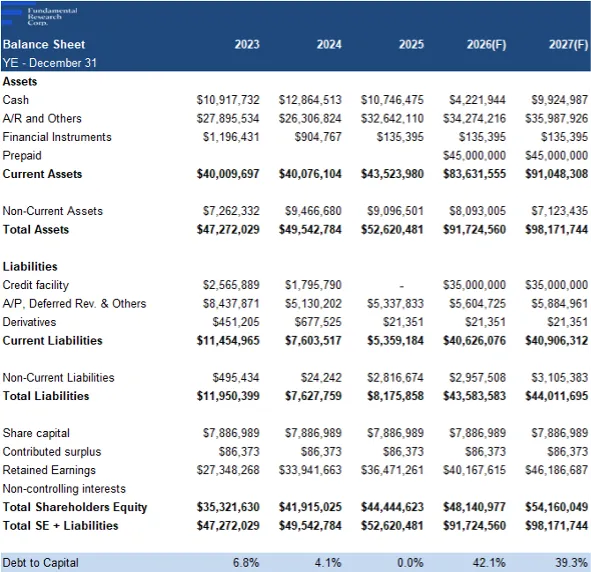Click Current Liabilities value for 2027(F)
592x572 pixels.
[x=557, y=341]
